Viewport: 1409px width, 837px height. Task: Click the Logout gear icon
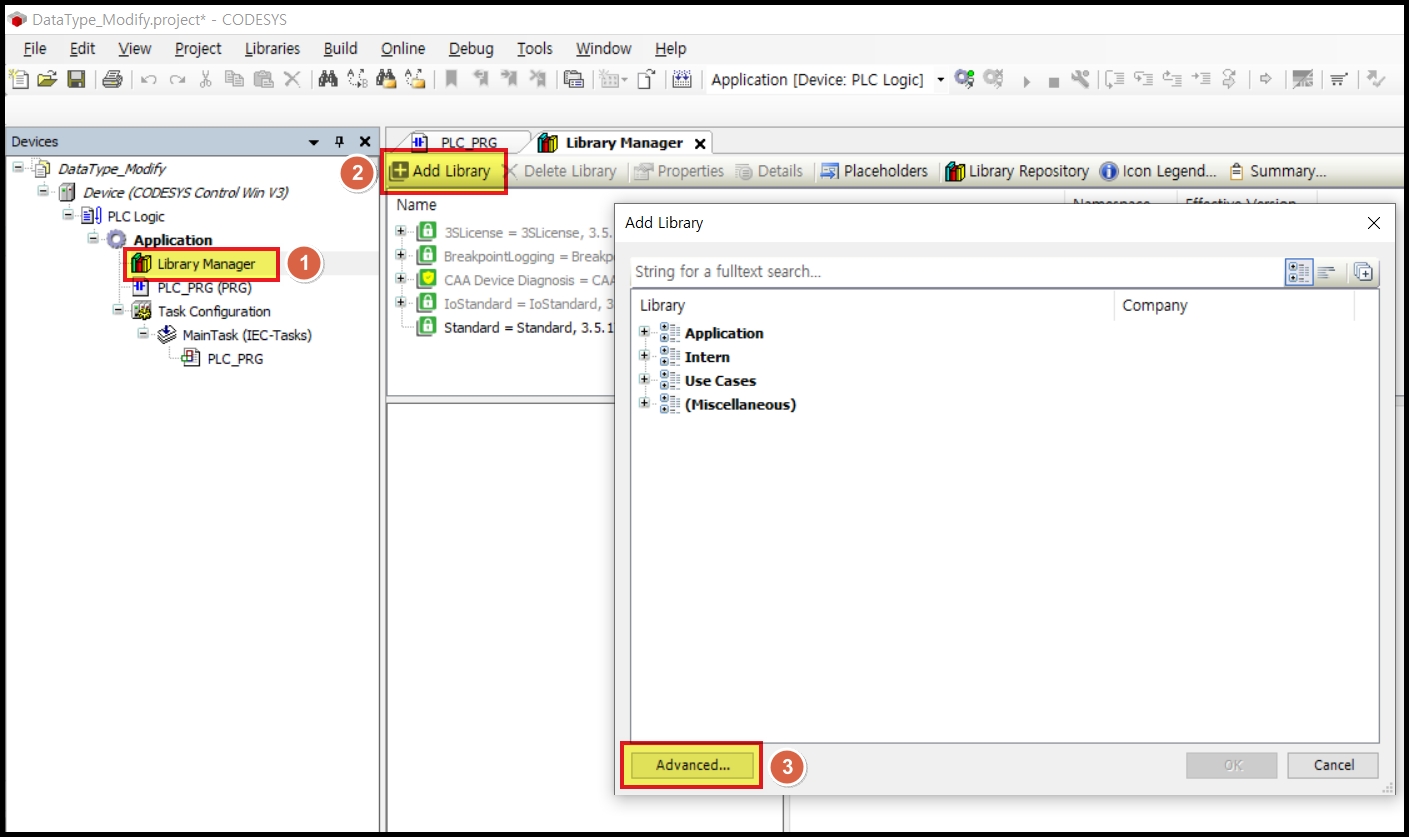click(x=993, y=79)
